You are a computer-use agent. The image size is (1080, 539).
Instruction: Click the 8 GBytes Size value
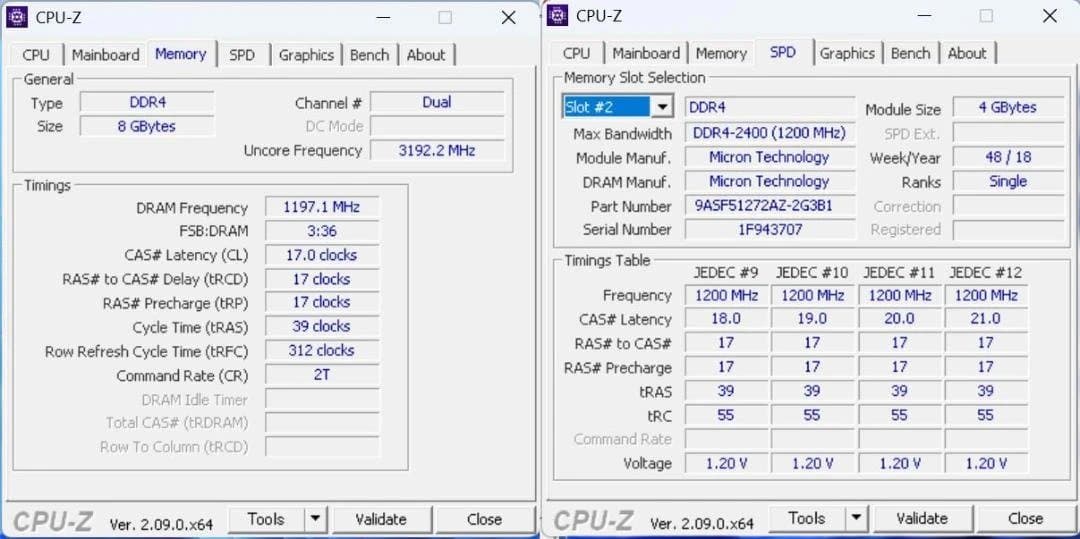pyautogui.click(x=147, y=127)
